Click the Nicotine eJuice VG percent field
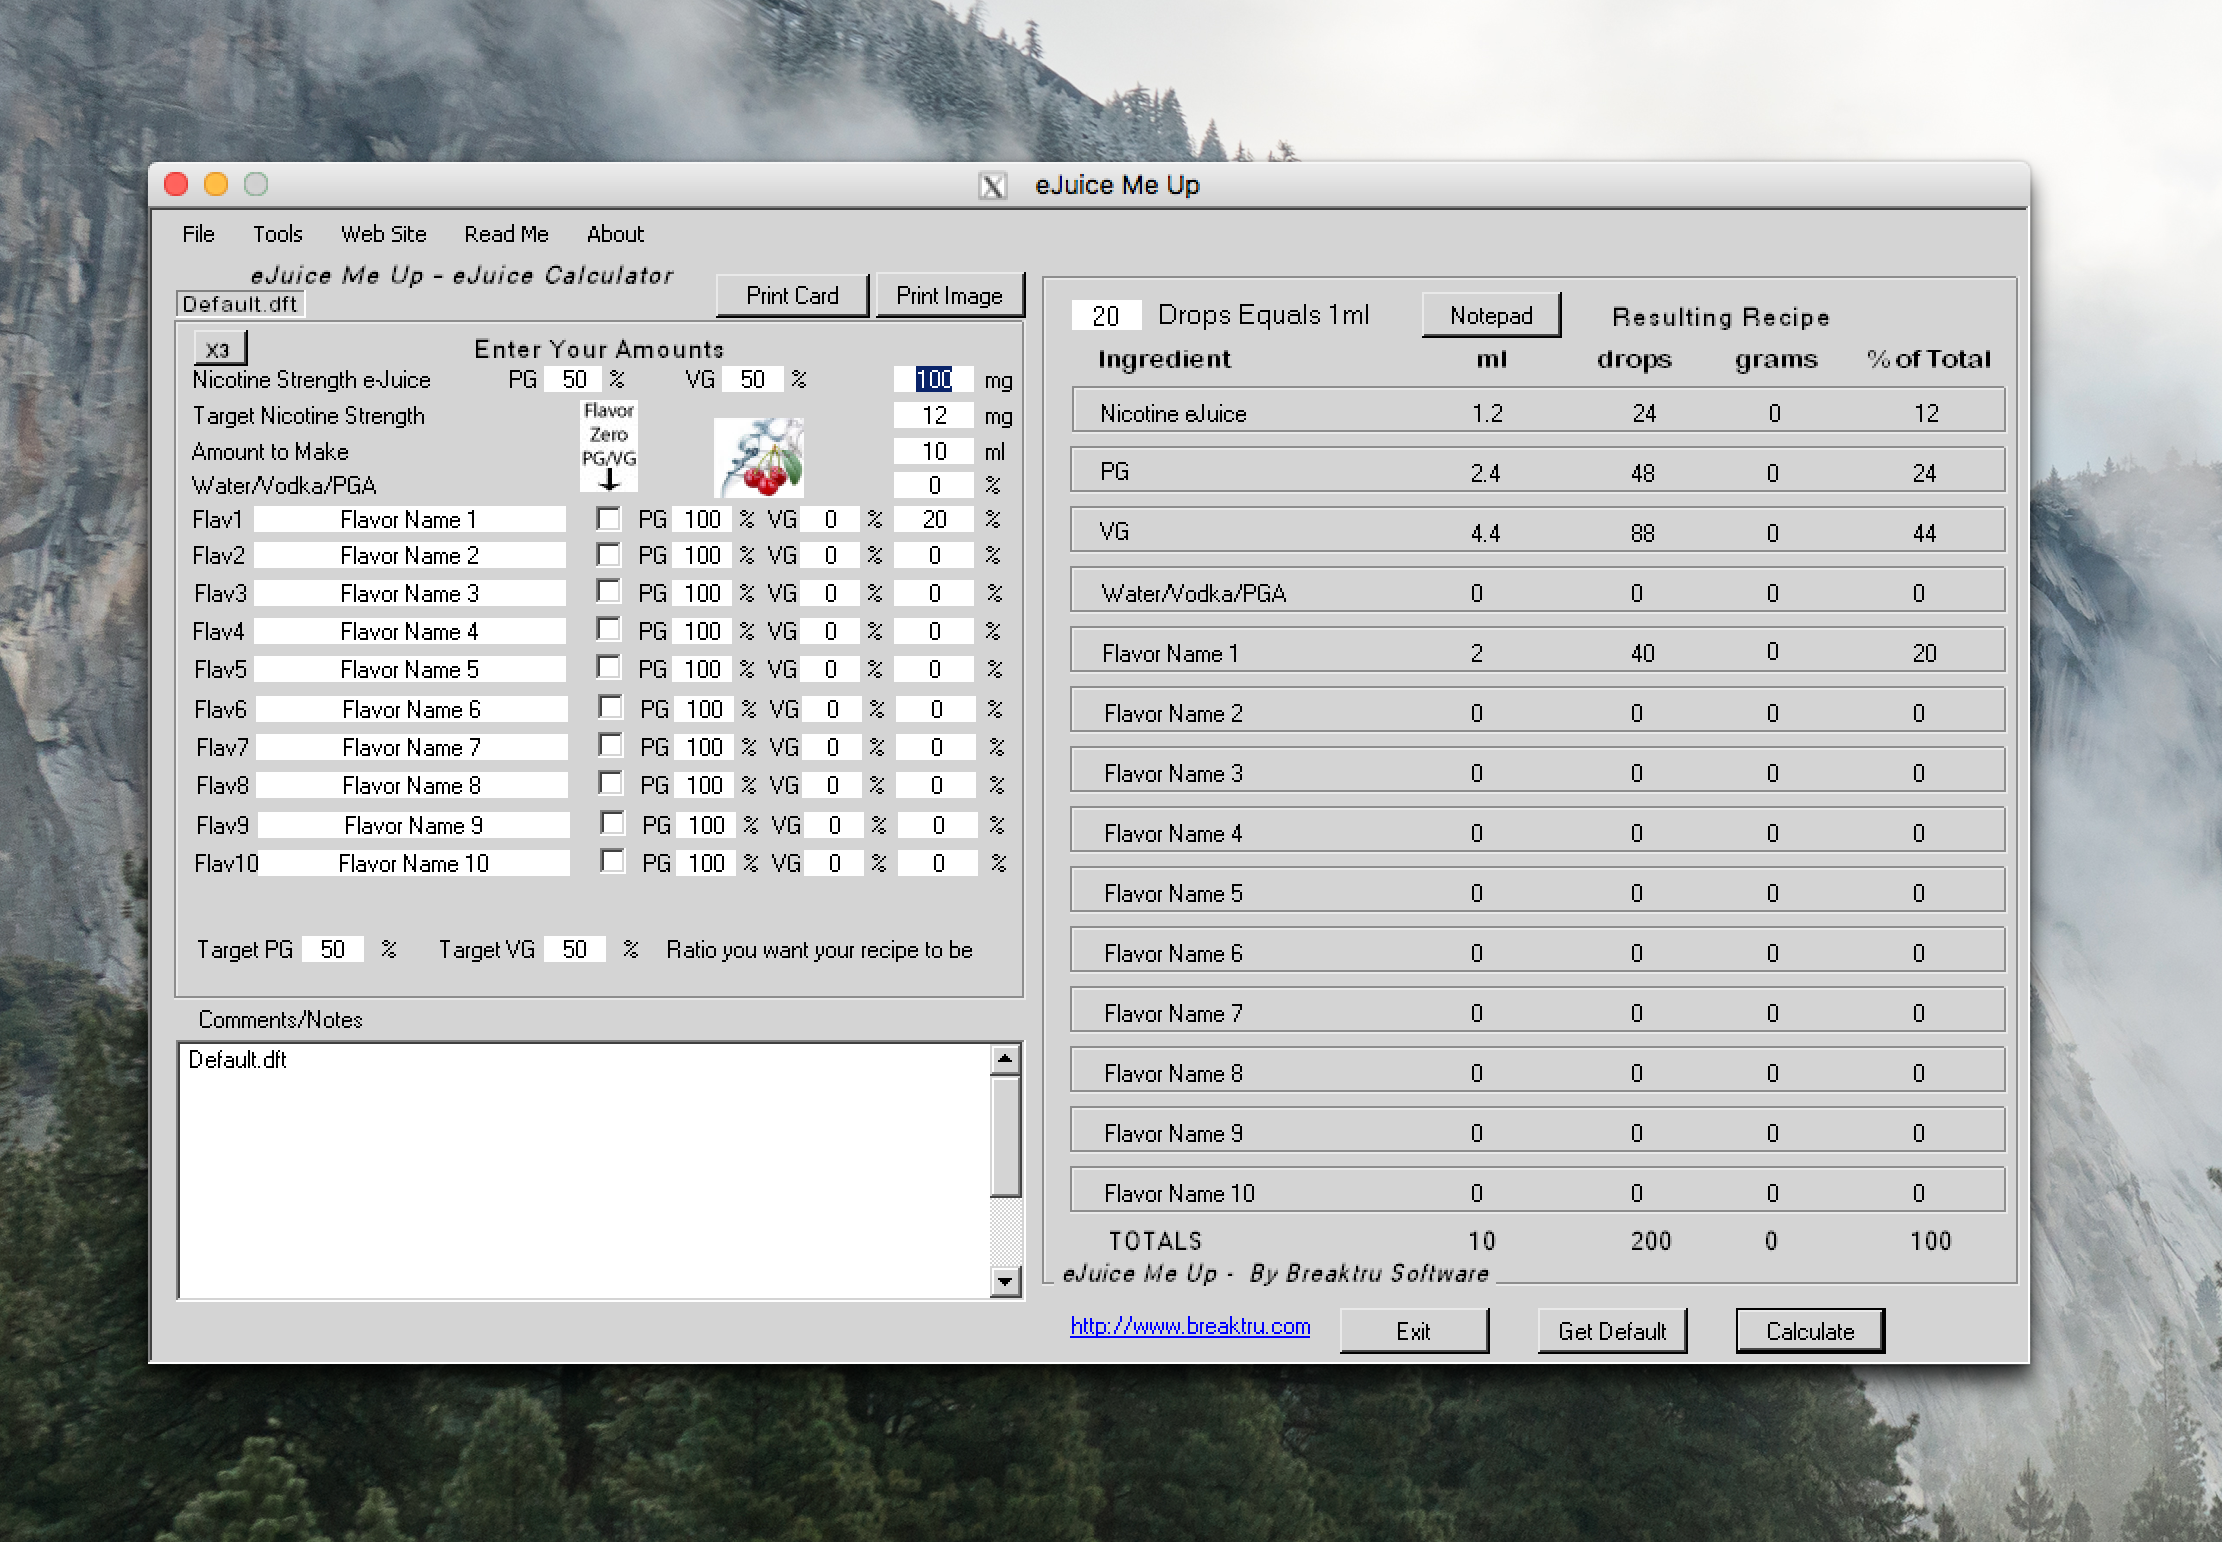 pos(752,379)
